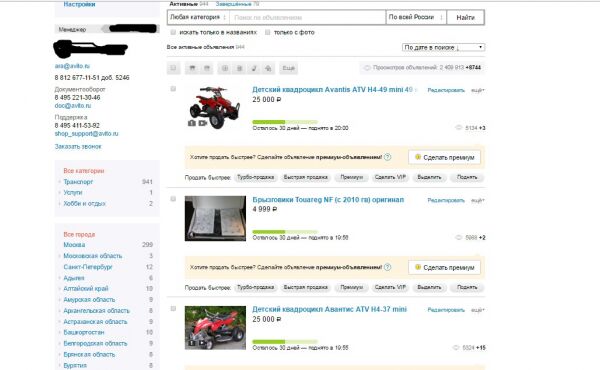Click the Поиск по объявлениям search field
This screenshot has height=370, width=600.
(x=308, y=17)
